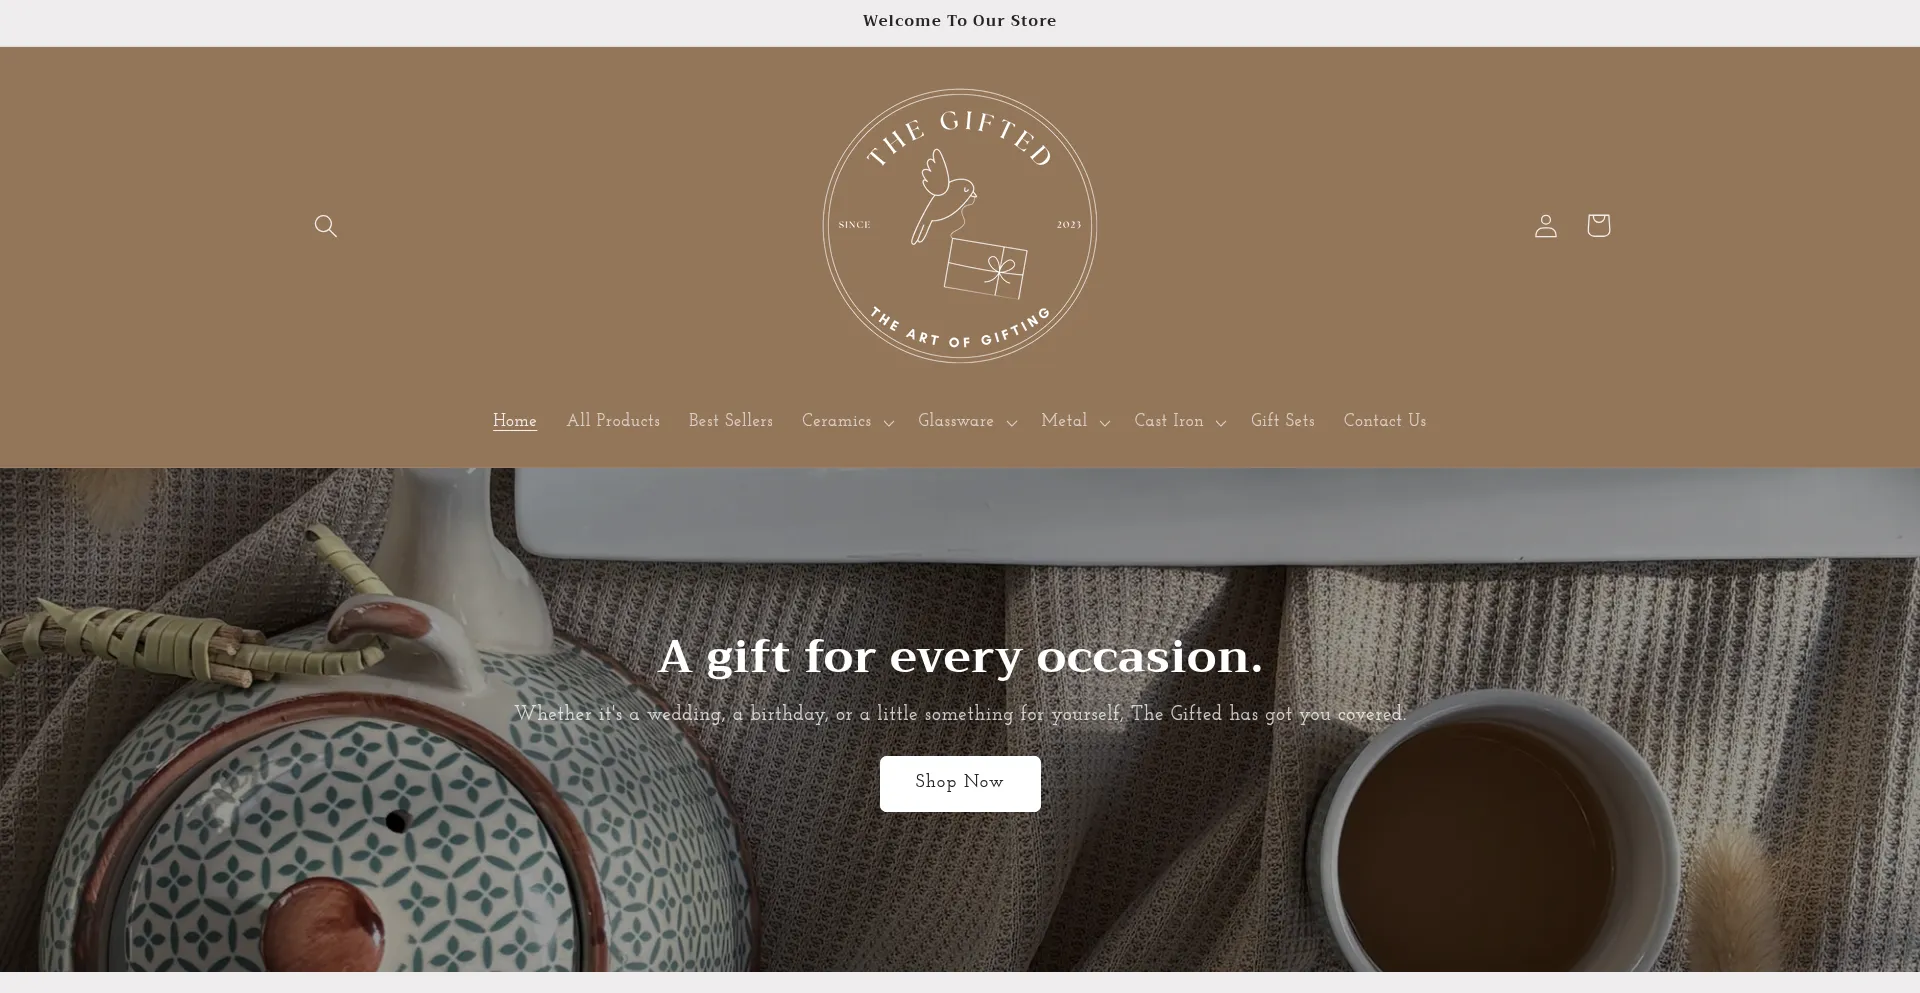Click the Ceramics menu label
1920x993 pixels.
click(837, 421)
